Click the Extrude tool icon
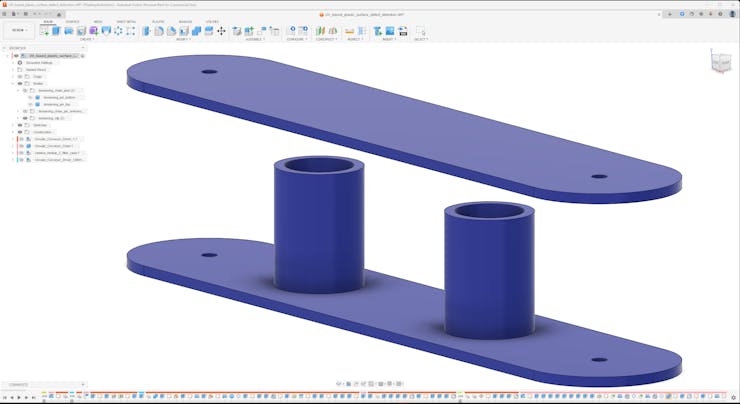 tap(57, 31)
